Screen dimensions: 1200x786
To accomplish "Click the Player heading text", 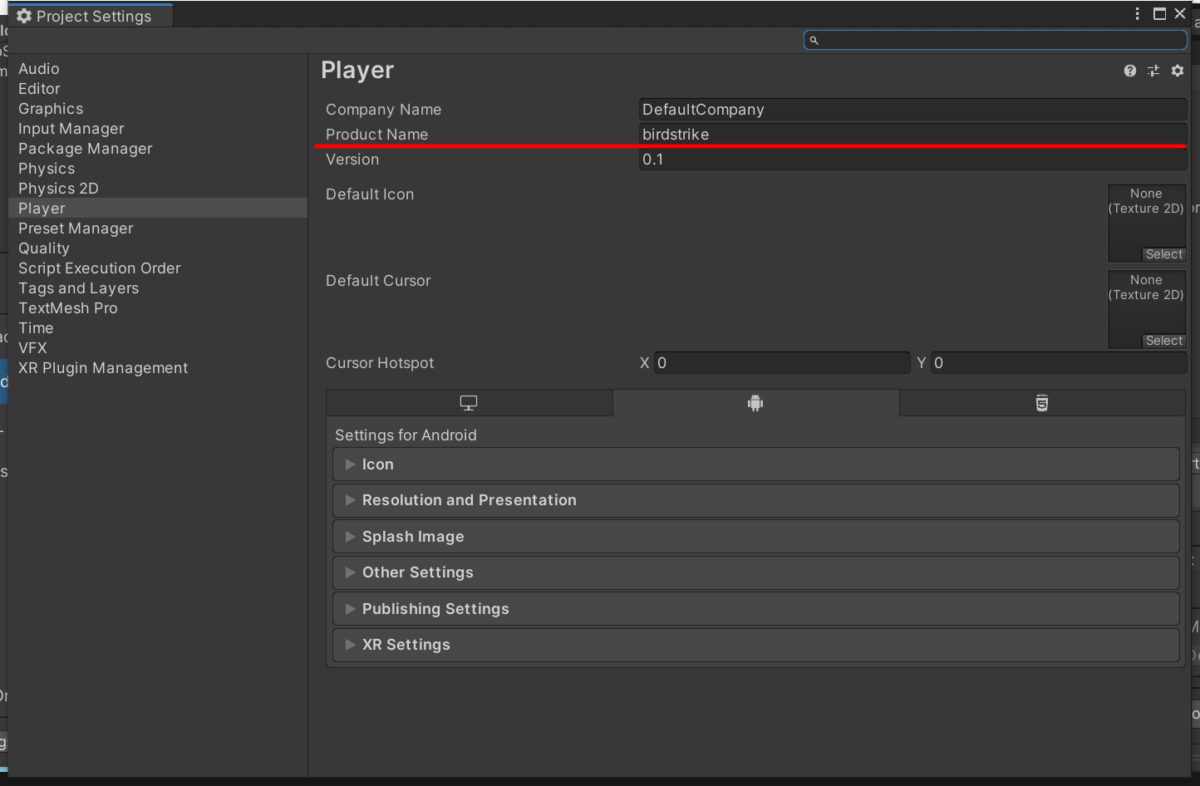I will click(x=357, y=71).
